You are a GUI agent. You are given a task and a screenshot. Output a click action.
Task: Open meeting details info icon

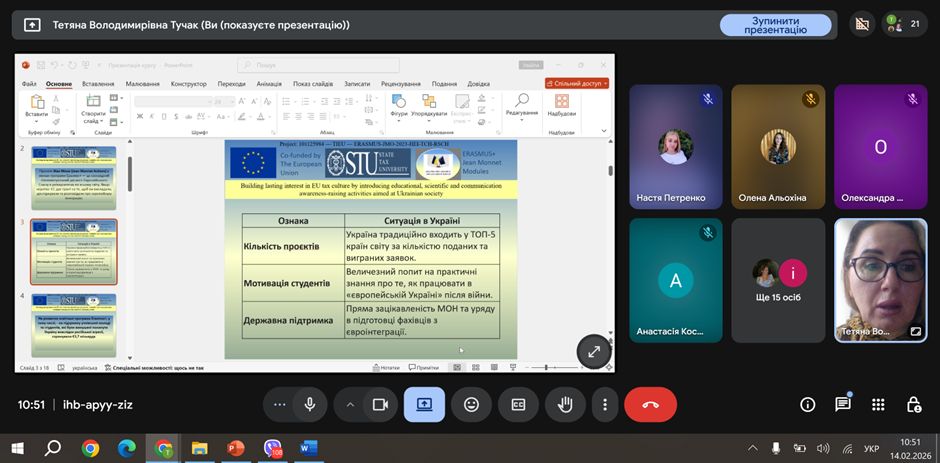click(808, 404)
